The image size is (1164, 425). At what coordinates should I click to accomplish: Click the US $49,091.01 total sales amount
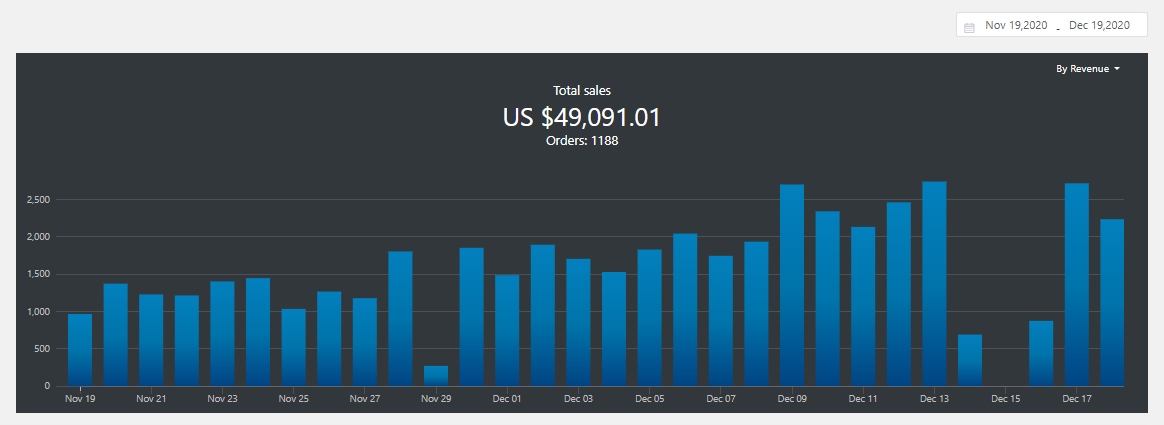tap(581, 117)
